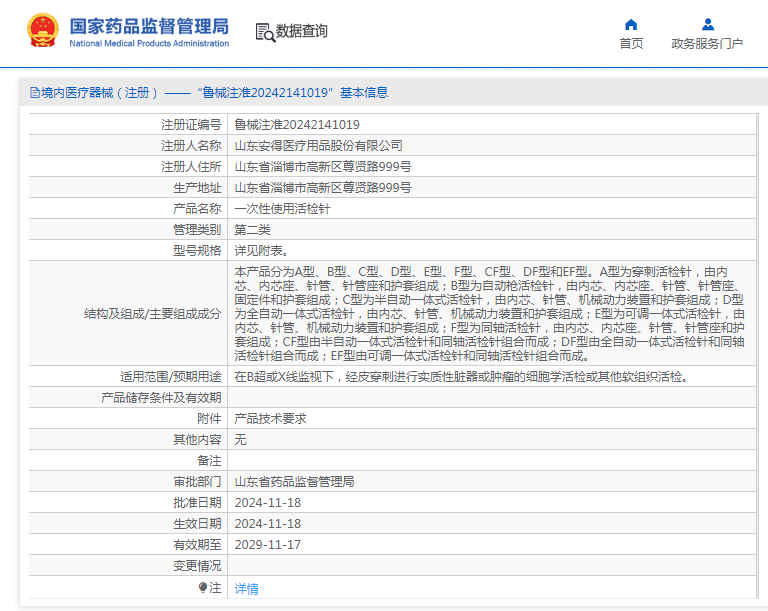Open the 政务服务门户 text link
This screenshot has height=611, width=768.
pyautogui.click(x=707, y=44)
